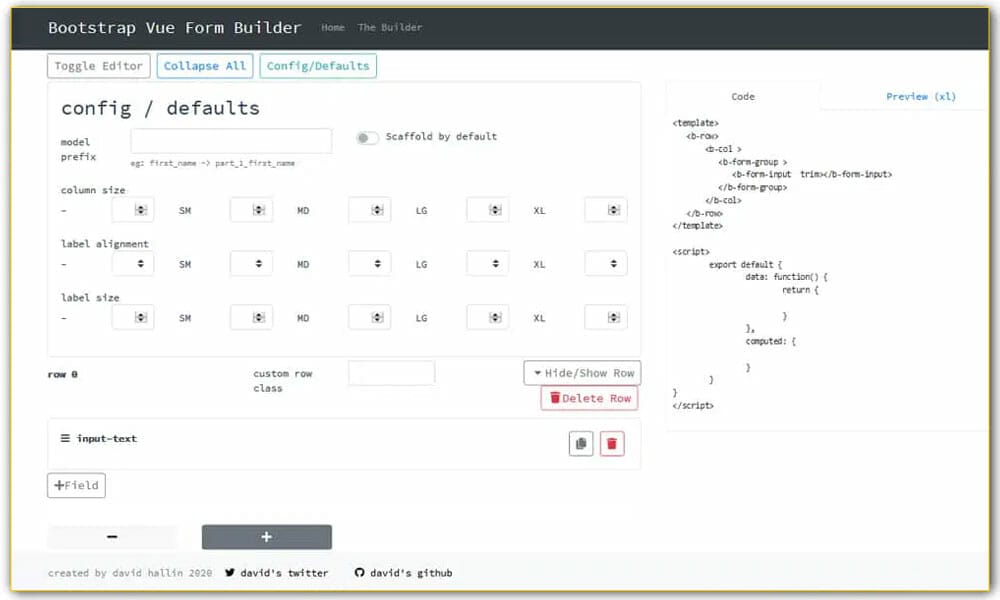The width and height of the screenshot is (1000, 600).
Task: Switch to the Preview (xl) tab
Action: point(920,96)
